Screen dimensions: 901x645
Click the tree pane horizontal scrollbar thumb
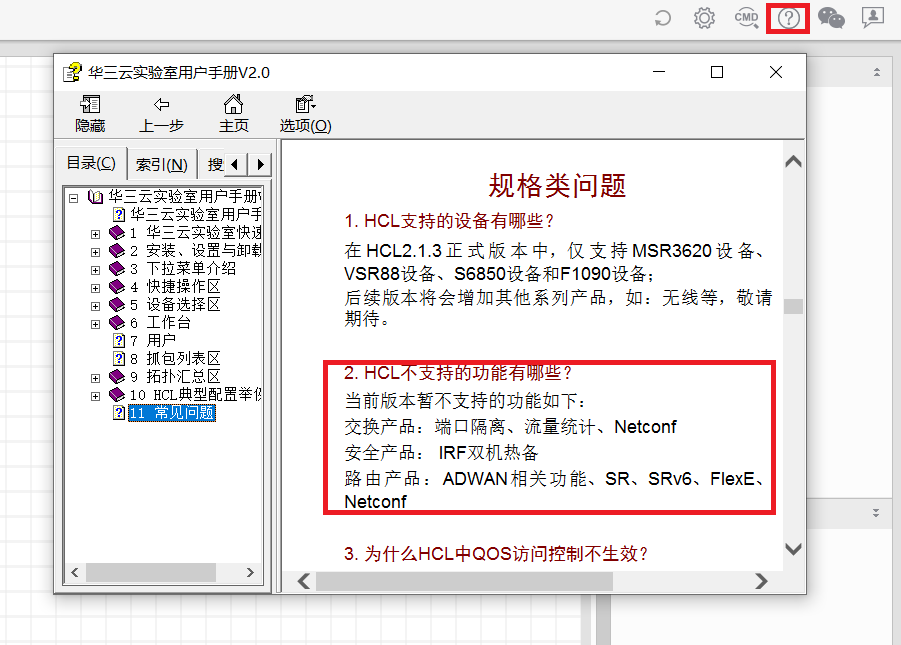(x=151, y=572)
